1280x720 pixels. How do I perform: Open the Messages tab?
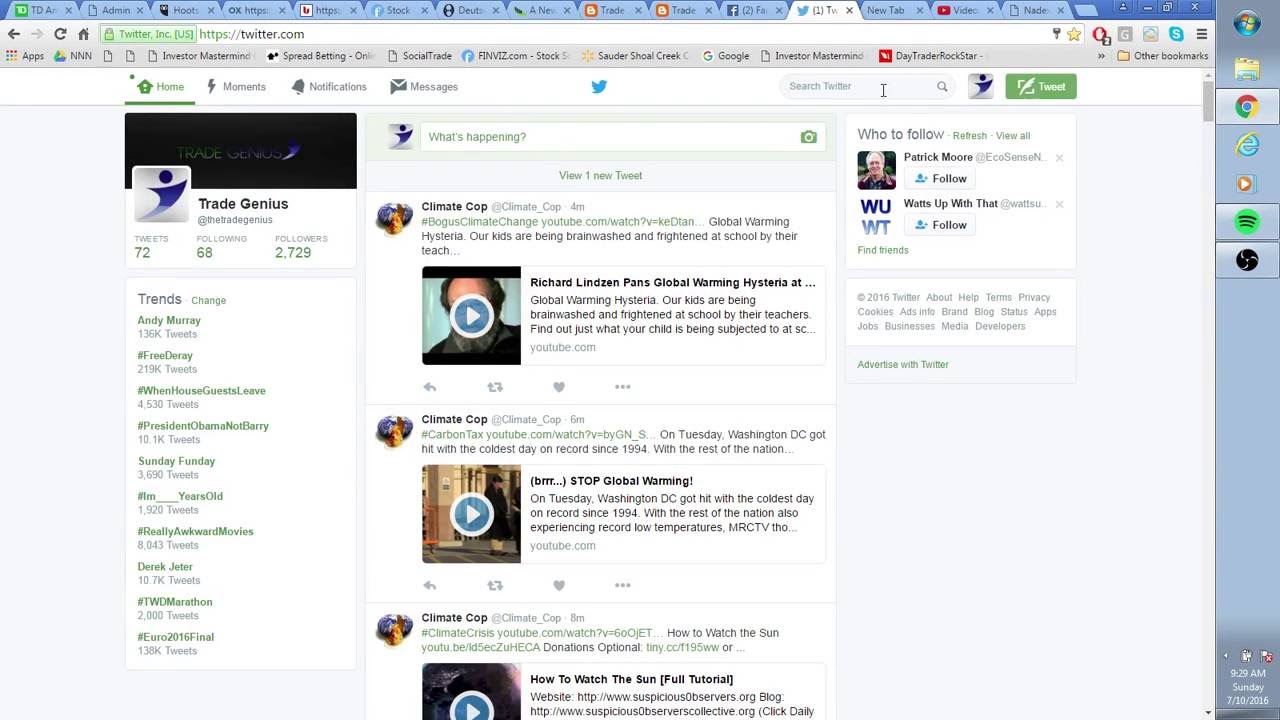(x=424, y=87)
